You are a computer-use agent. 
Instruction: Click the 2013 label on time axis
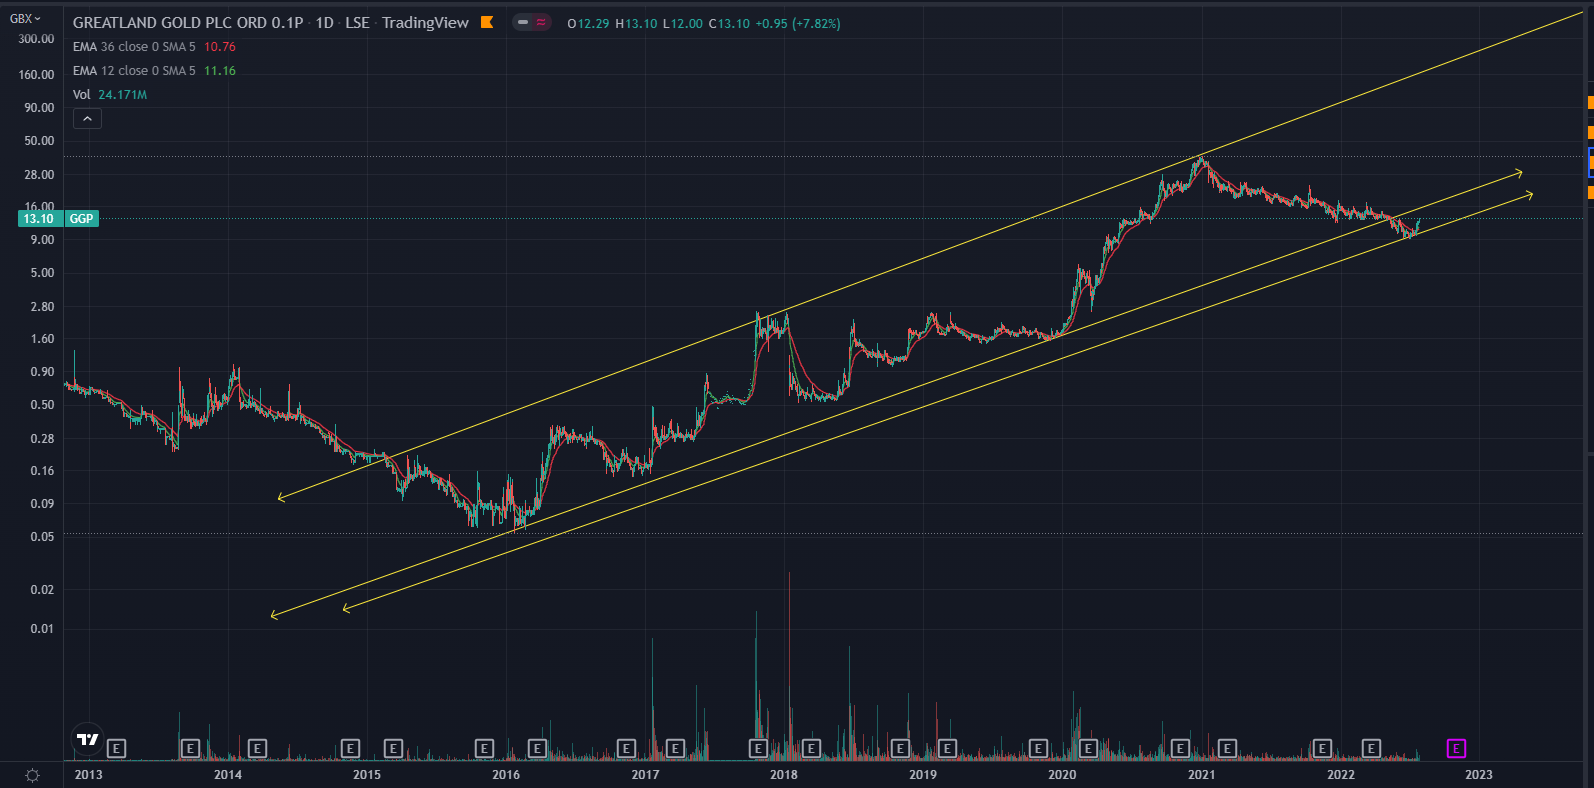click(89, 775)
